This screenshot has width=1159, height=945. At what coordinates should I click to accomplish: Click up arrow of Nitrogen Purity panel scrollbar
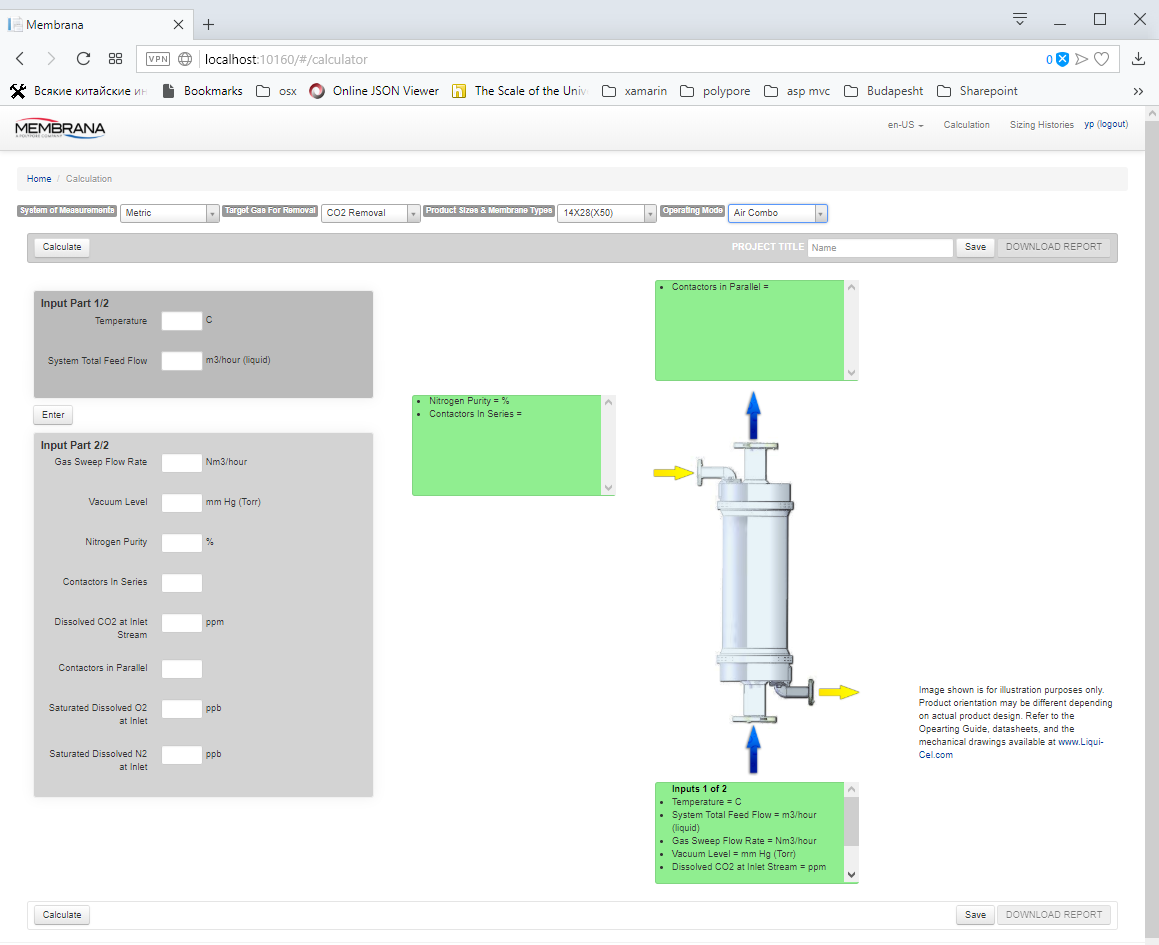(608, 402)
